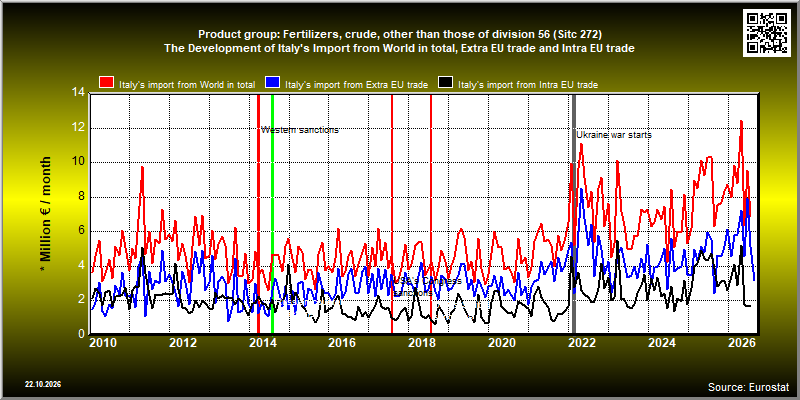Click the gray Ukraine war vertical line
Screen dimensions: 800x400
click(574, 213)
